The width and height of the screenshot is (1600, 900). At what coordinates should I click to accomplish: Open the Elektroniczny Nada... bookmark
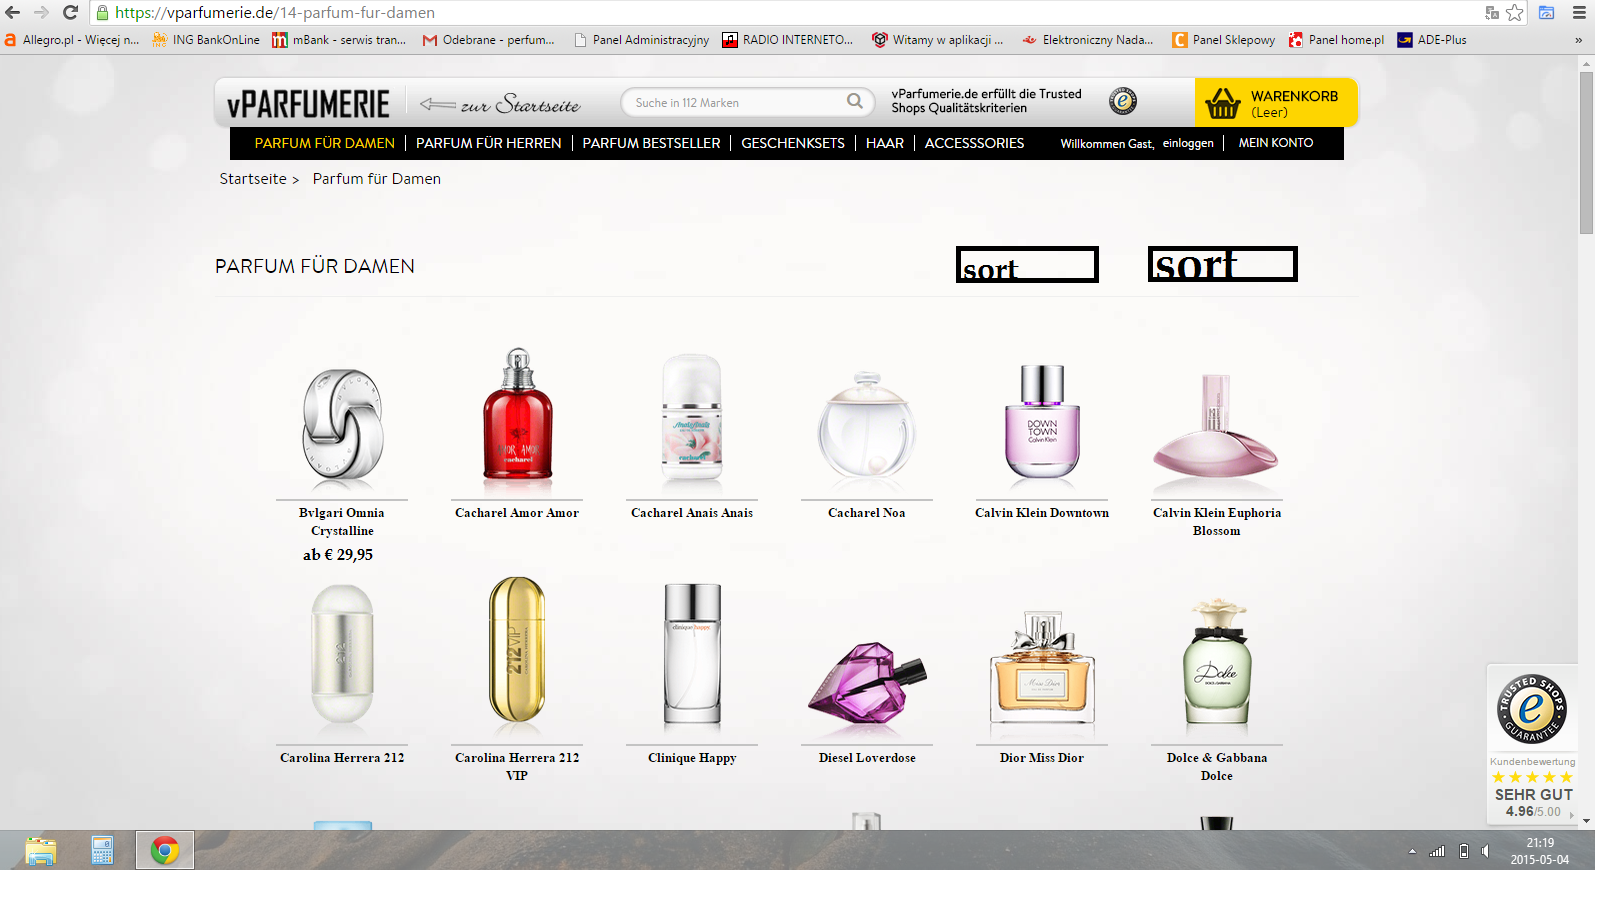tap(1088, 40)
